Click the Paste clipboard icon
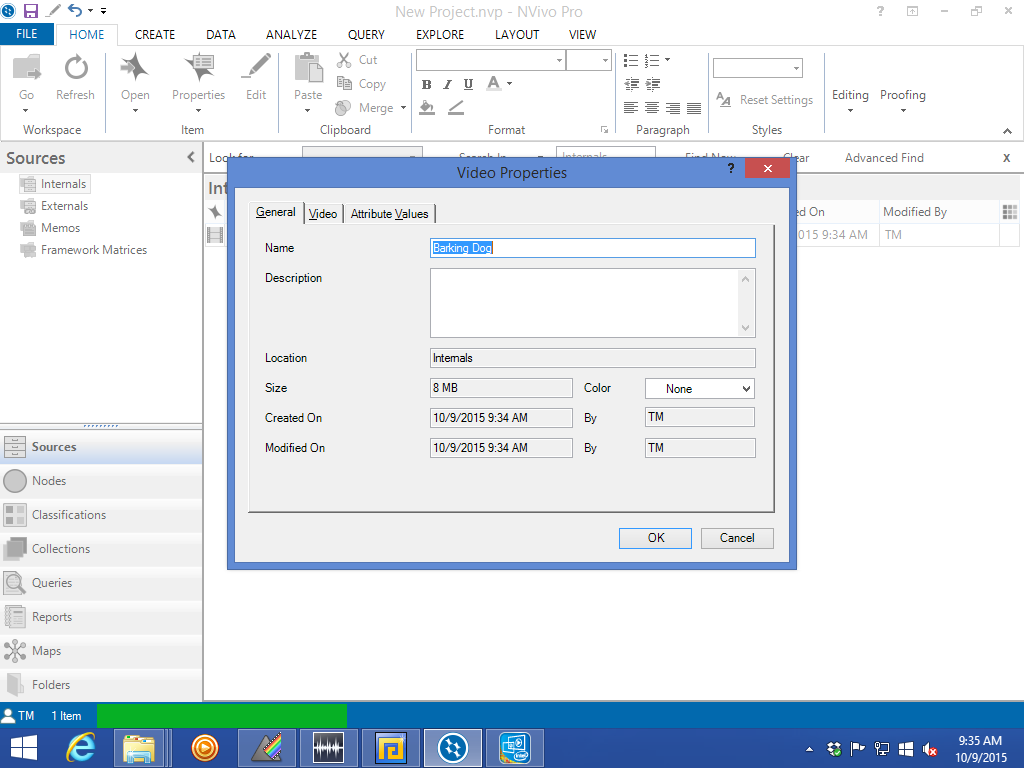The height and width of the screenshot is (768, 1024). click(x=308, y=70)
